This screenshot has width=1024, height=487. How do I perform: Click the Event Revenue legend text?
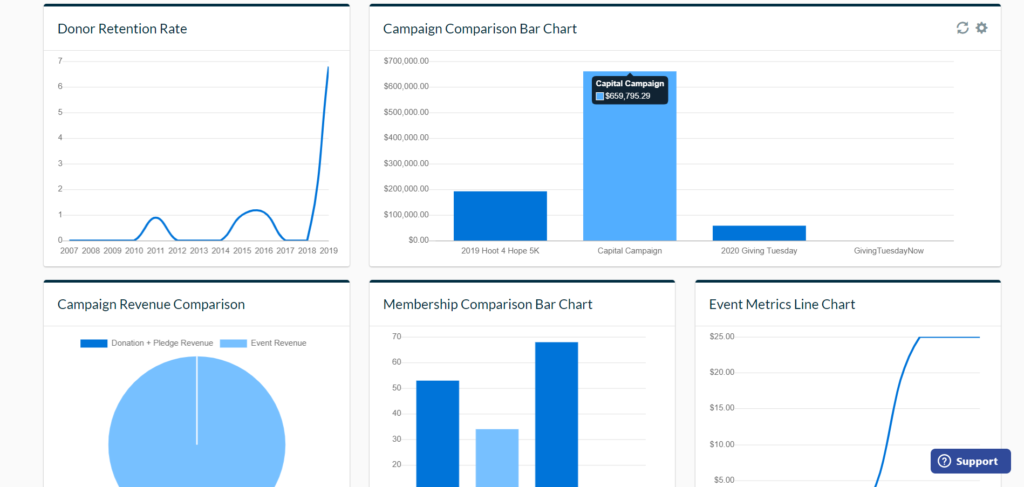click(278, 343)
